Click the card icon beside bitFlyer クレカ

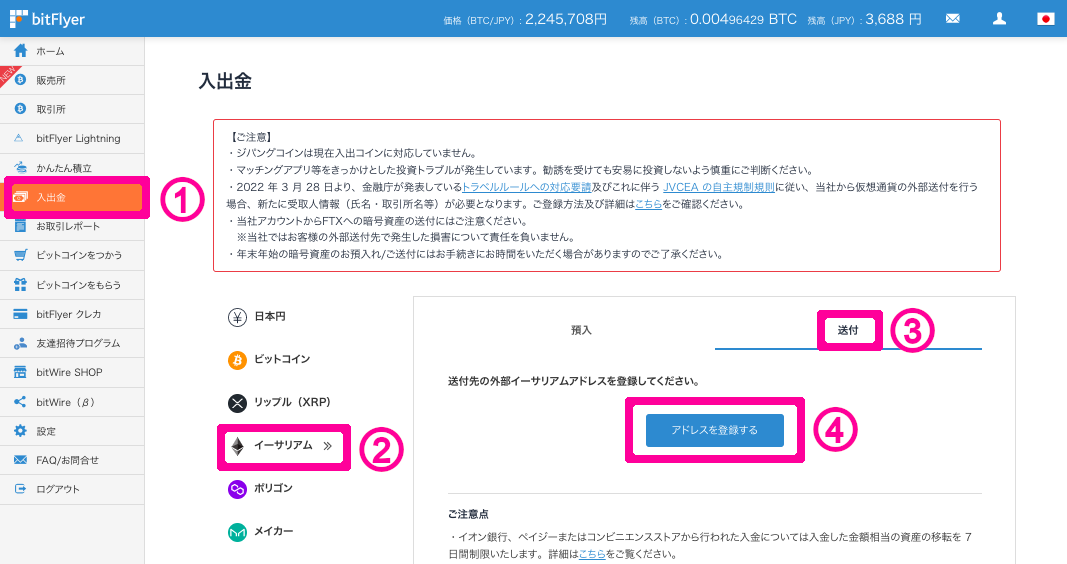click(x=20, y=314)
